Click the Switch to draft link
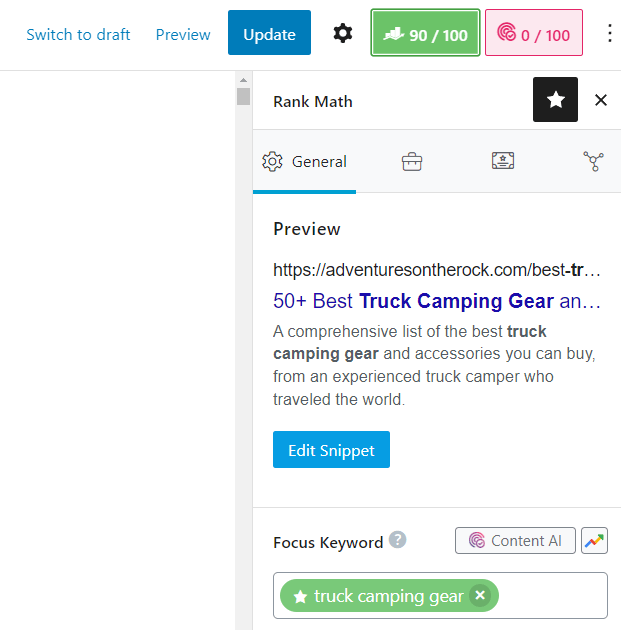The height and width of the screenshot is (630, 621). [78, 34]
